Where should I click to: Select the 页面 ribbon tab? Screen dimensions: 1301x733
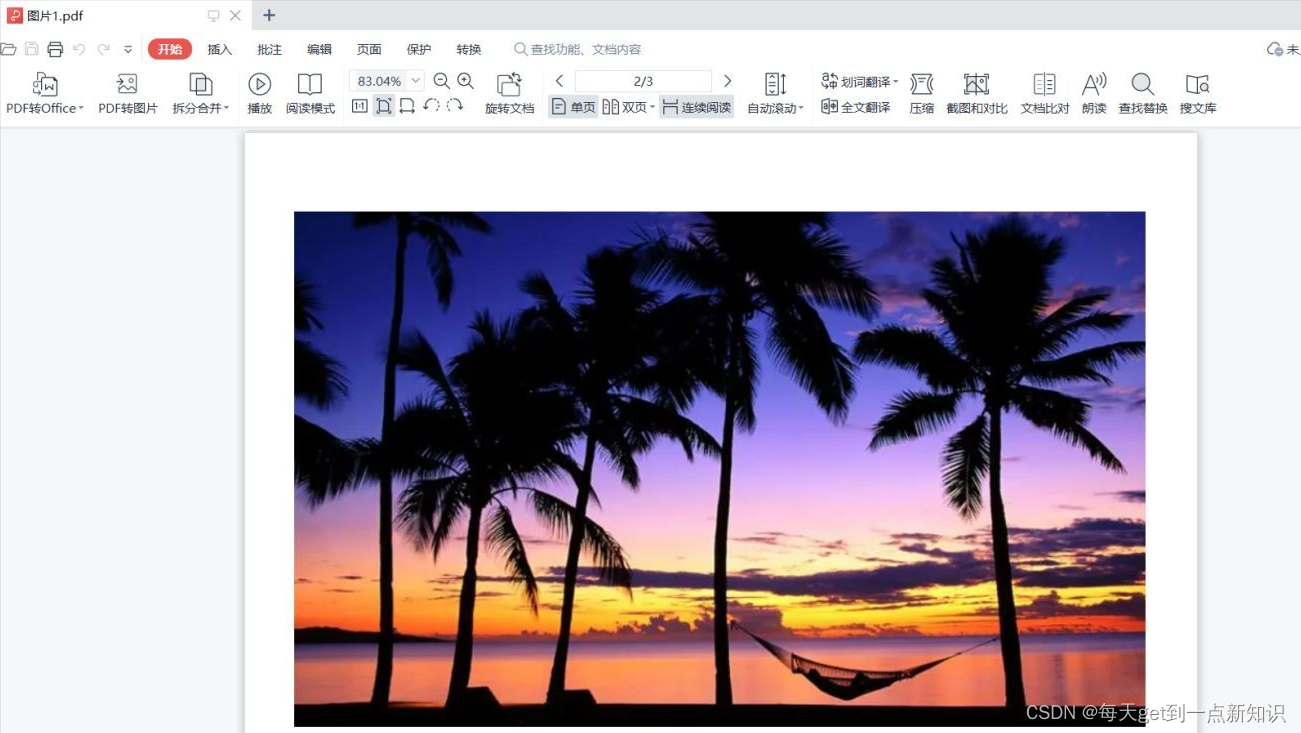pyautogui.click(x=369, y=49)
